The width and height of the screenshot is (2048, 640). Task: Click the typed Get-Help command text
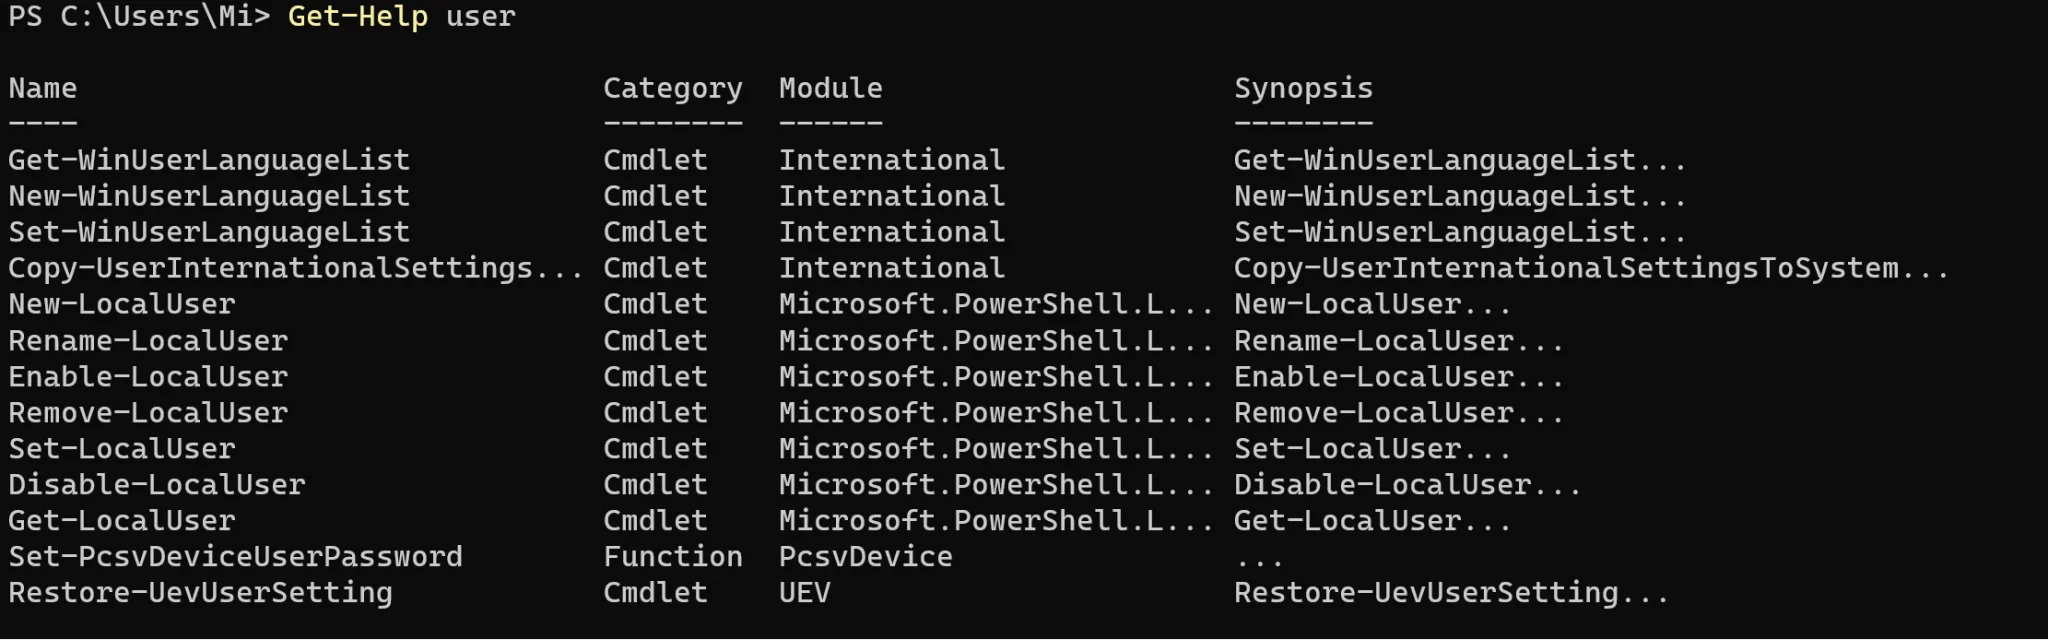(x=401, y=17)
